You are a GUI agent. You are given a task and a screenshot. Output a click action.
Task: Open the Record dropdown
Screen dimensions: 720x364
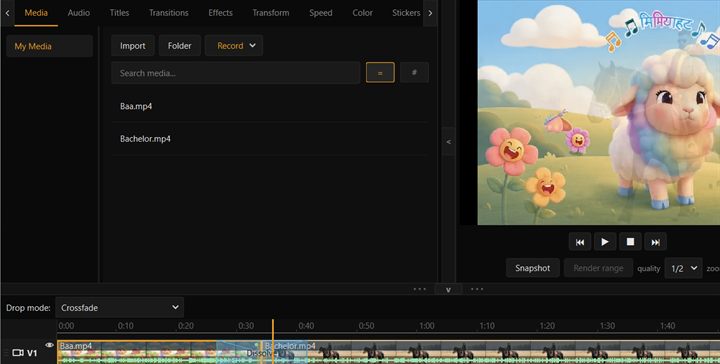[x=234, y=45]
